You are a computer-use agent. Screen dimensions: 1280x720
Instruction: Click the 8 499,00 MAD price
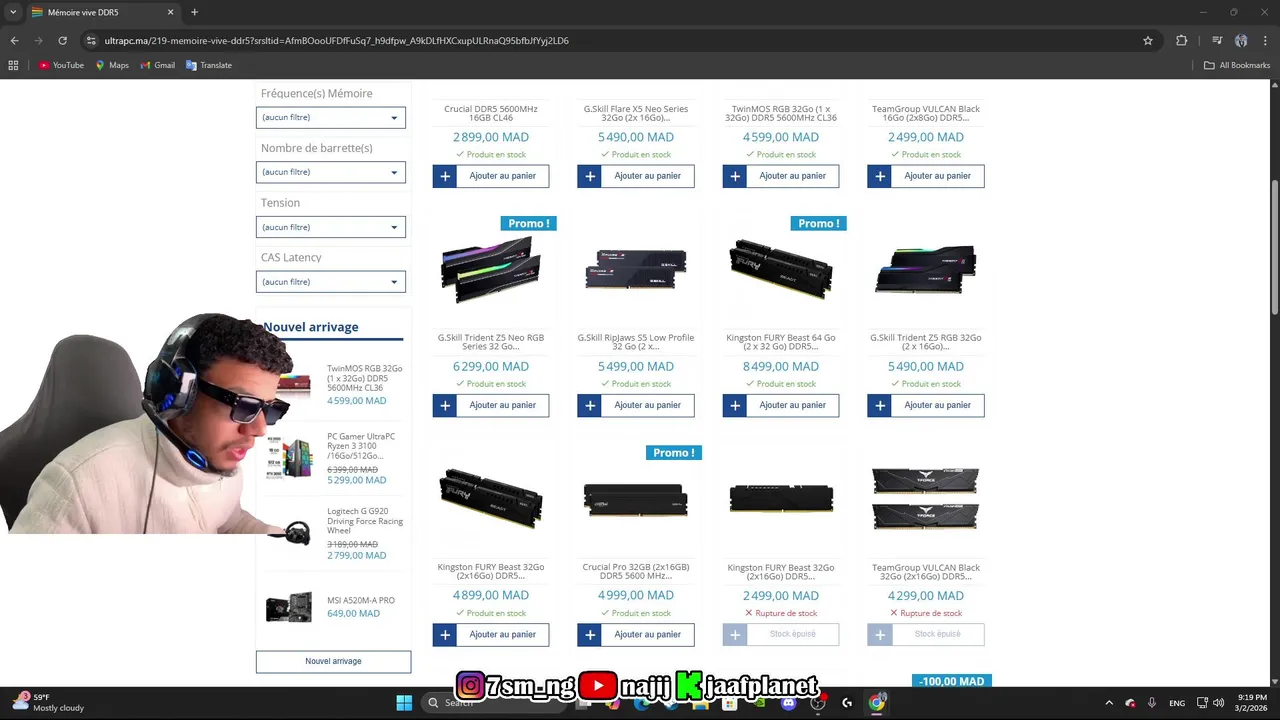(x=781, y=367)
